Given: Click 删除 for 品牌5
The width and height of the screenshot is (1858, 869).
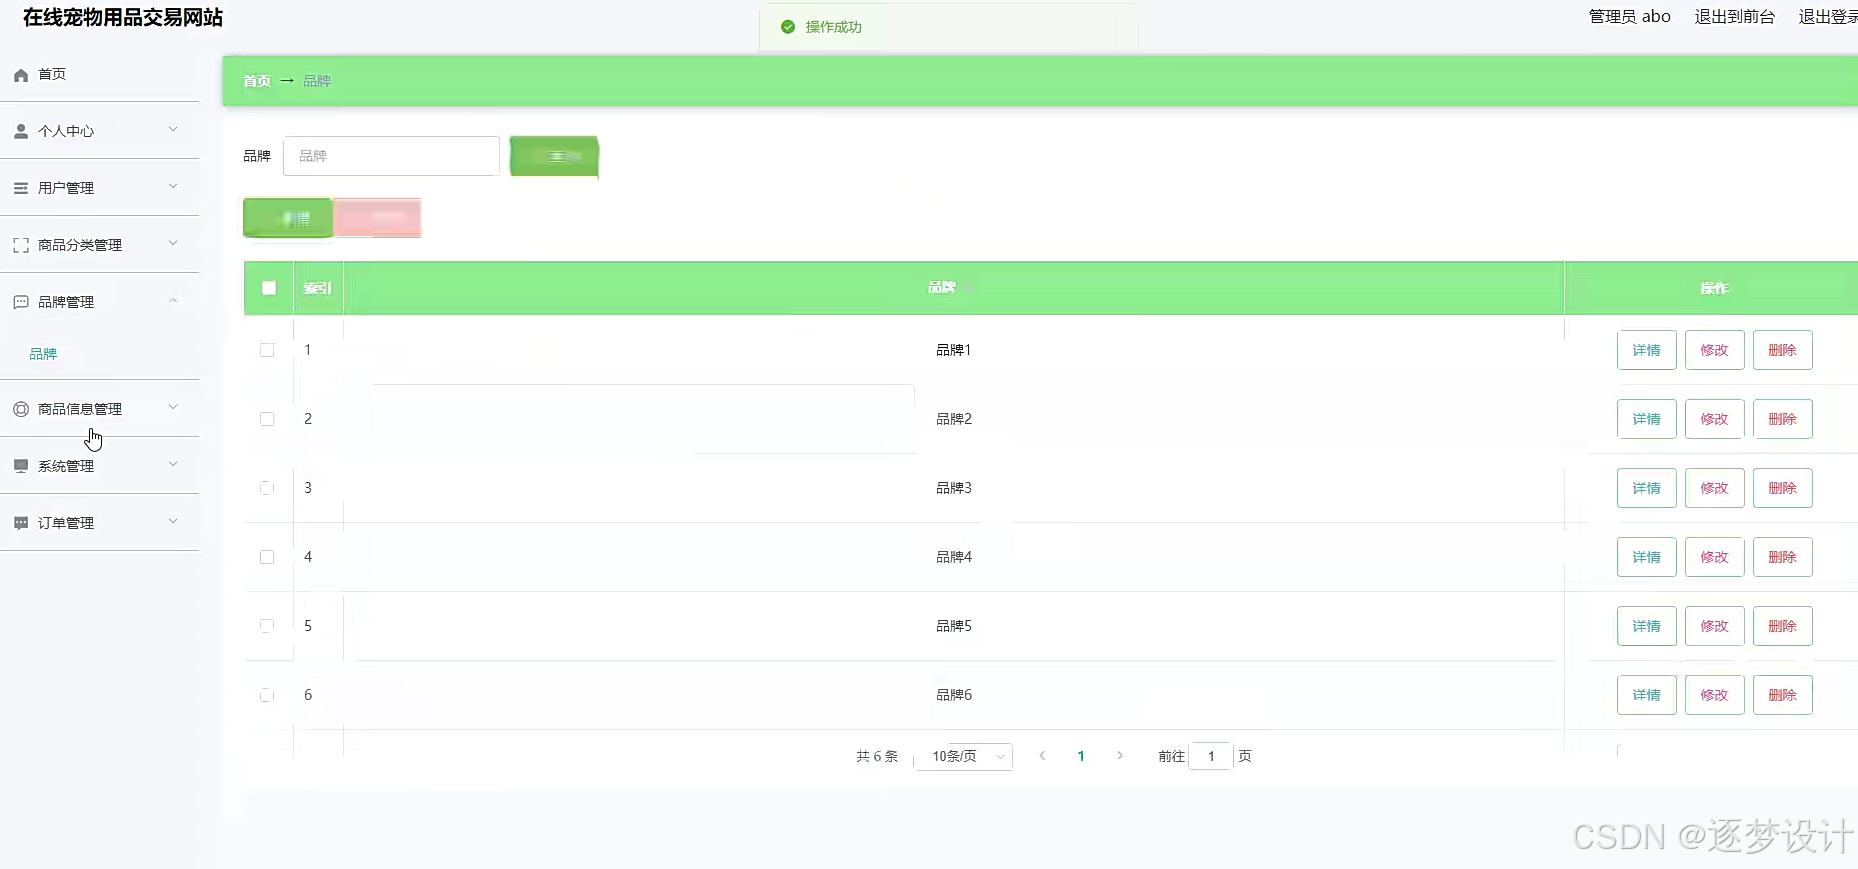Looking at the screenshot, I should coord(1782,626).
